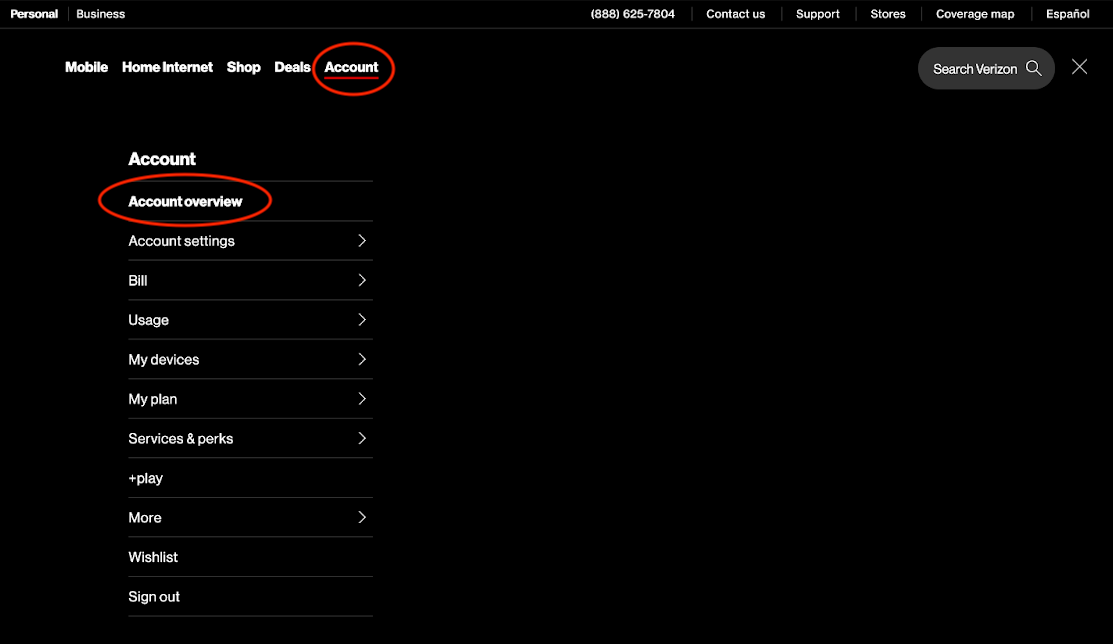Open the Stores link

pos(888,13)
